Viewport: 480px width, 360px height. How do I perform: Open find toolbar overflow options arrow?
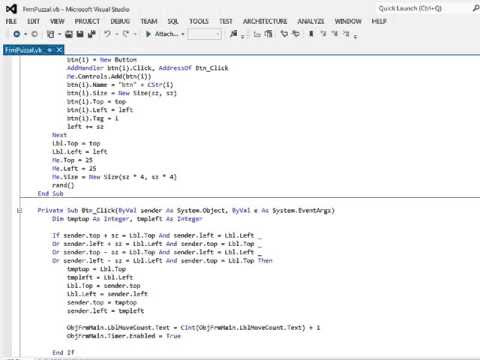tap(243, 36)
